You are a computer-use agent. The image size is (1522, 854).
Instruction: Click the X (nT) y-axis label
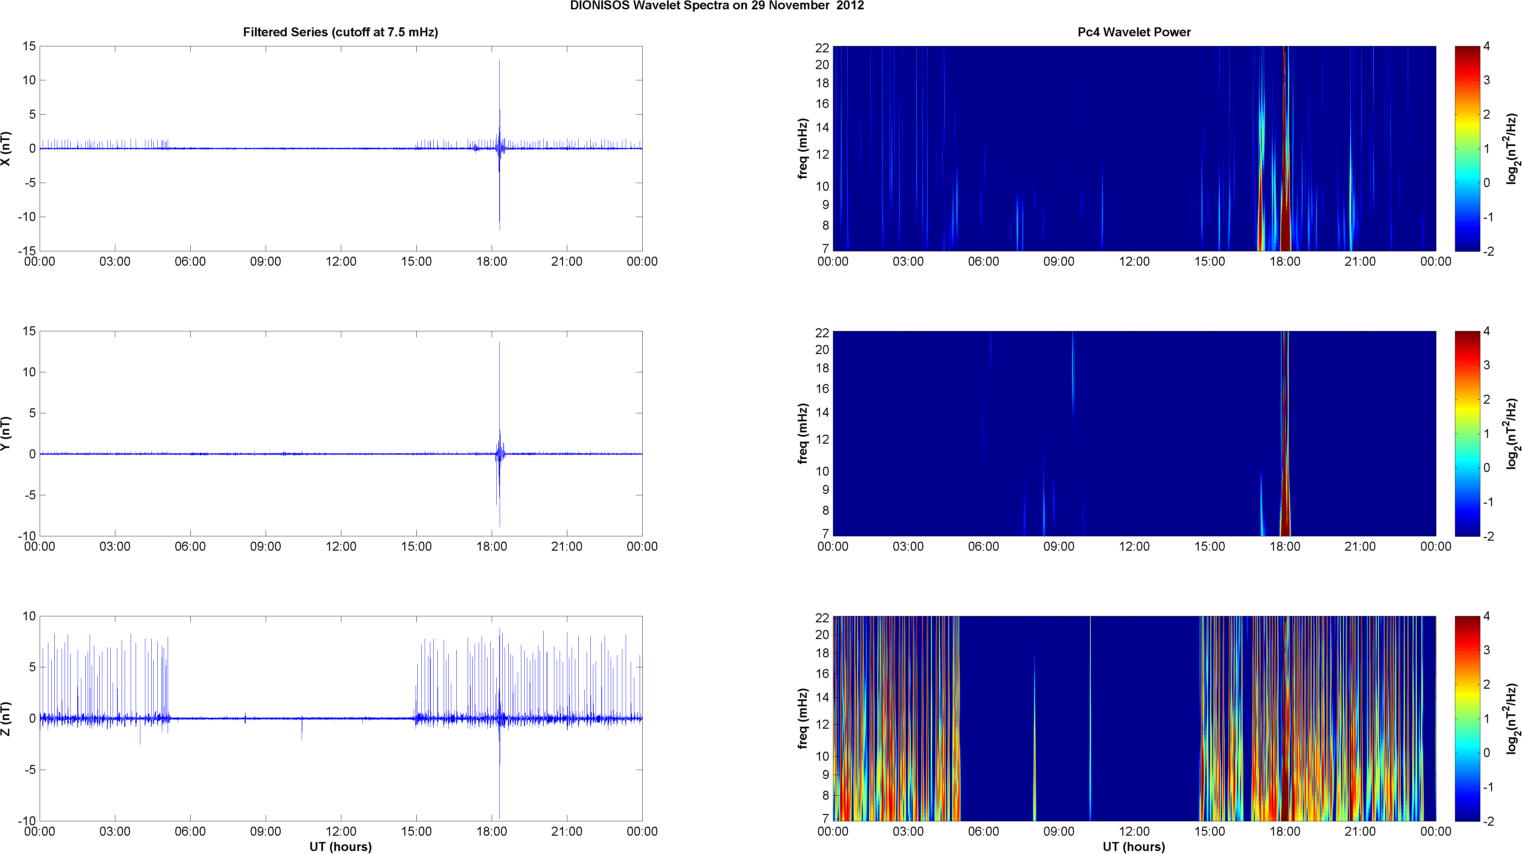coord(7,149)
